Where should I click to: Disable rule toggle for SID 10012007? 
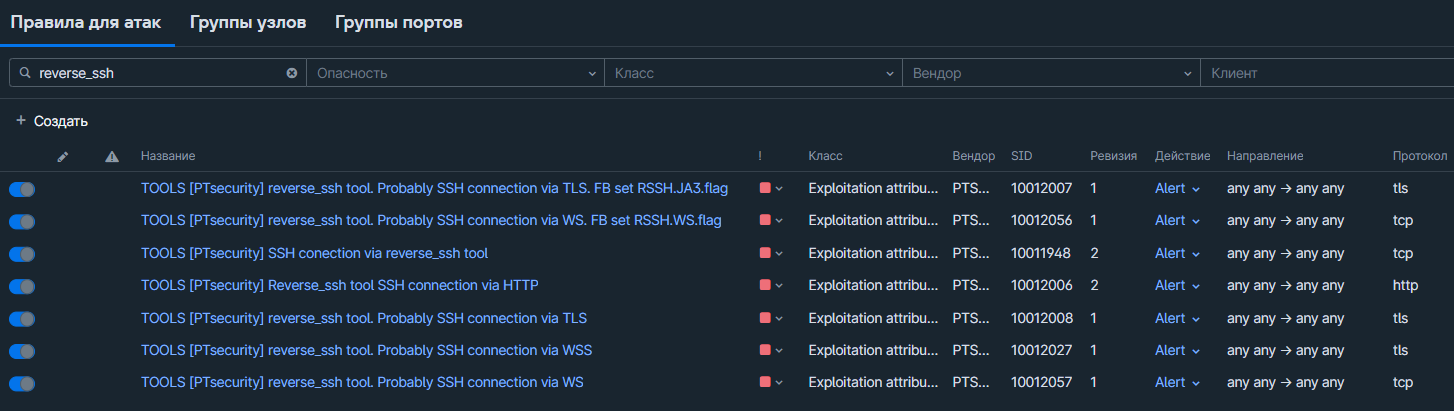pyautogui.click(x=22, y=189)
